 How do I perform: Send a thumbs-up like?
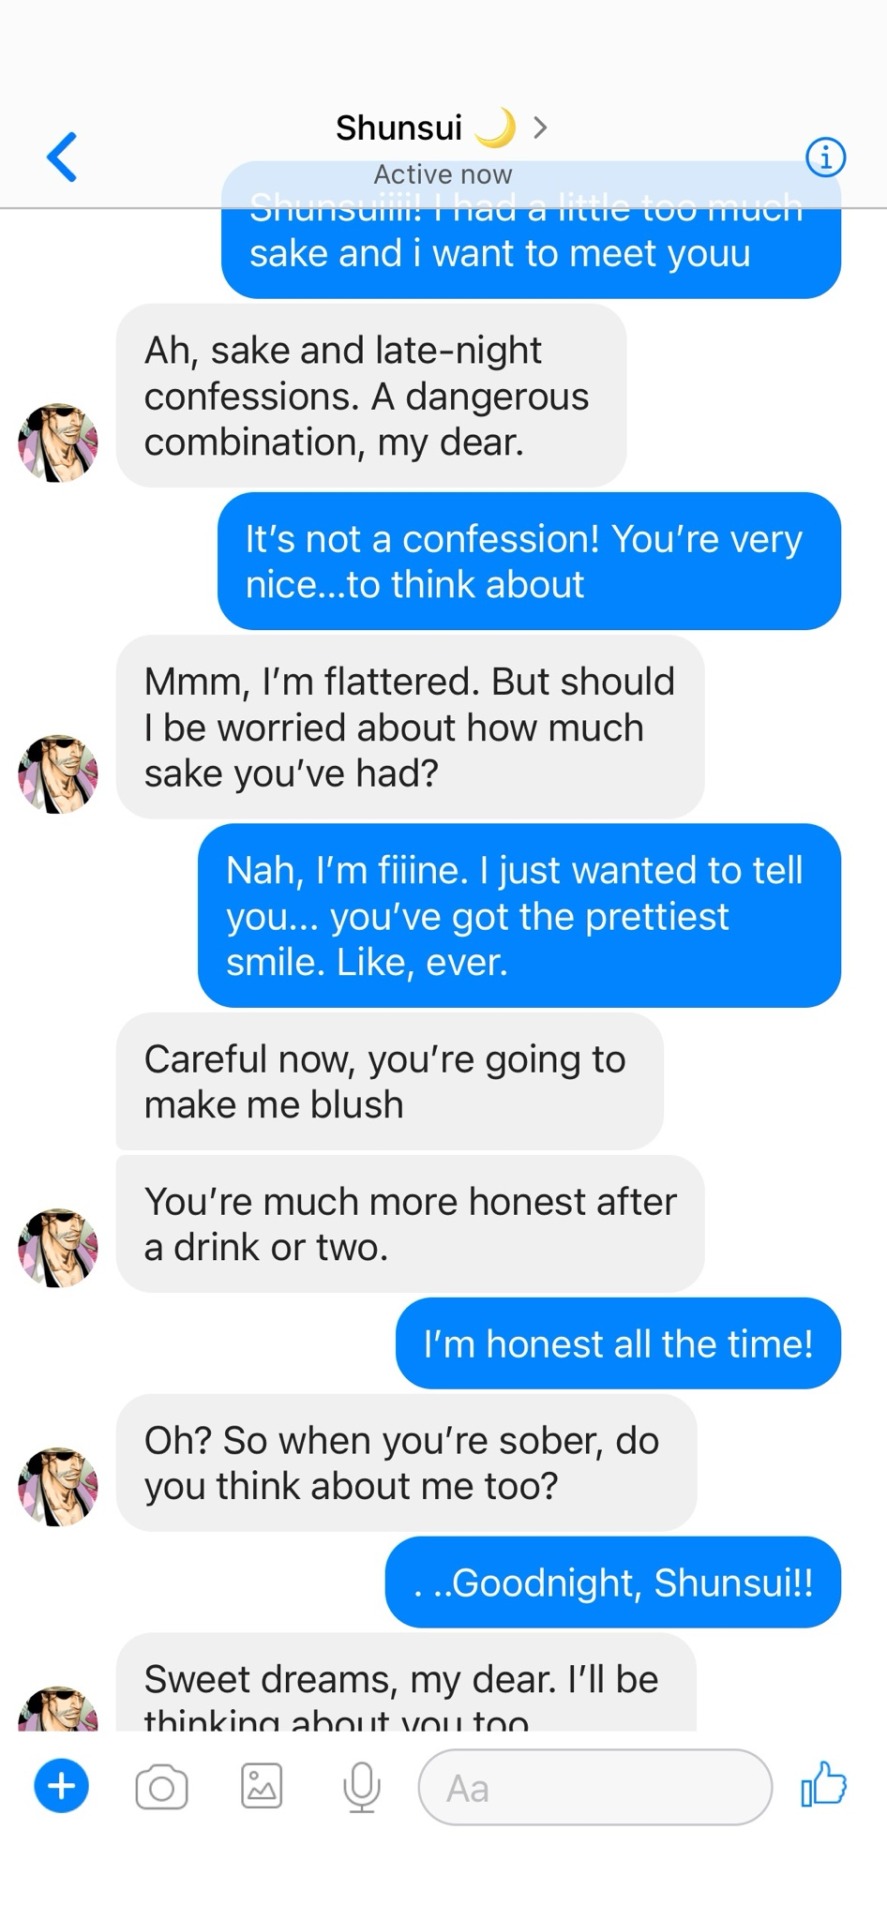(x=823, y=1785)
